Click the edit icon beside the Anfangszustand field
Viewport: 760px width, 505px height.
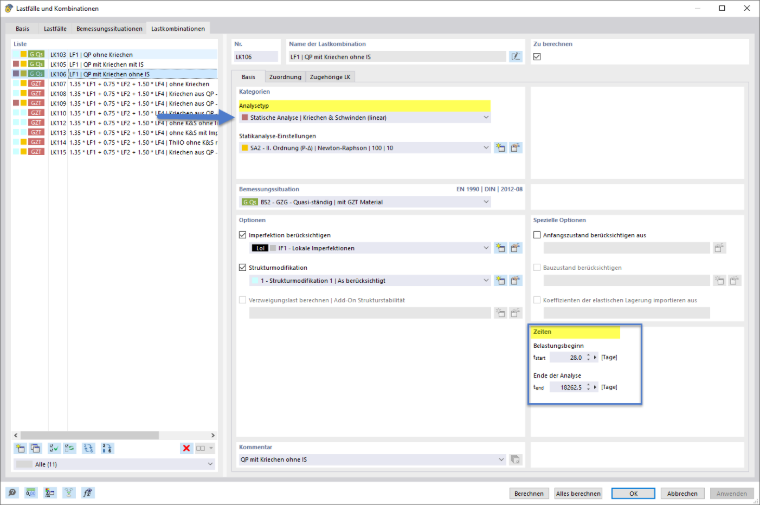point(719,248)
